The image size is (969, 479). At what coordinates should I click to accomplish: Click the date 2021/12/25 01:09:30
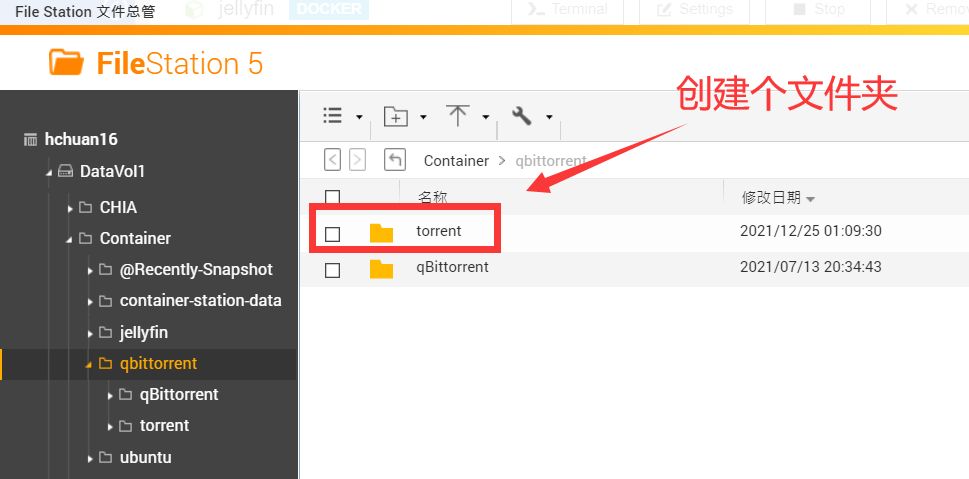pos(811,231)
